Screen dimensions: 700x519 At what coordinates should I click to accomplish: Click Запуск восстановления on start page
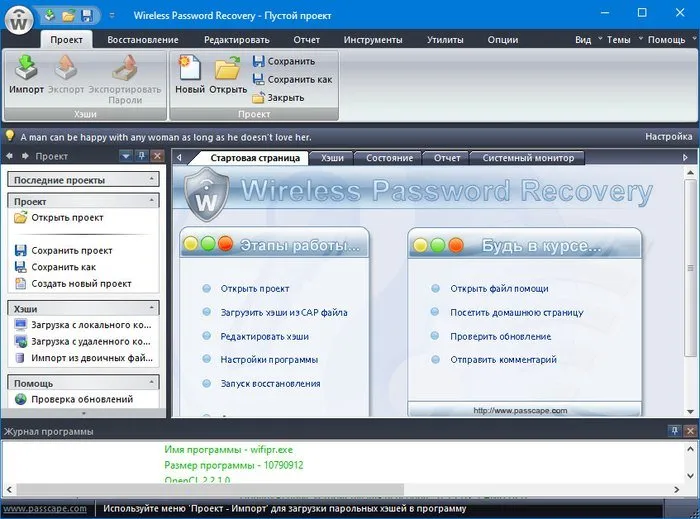pyautogui.click(x=270, y=384)
